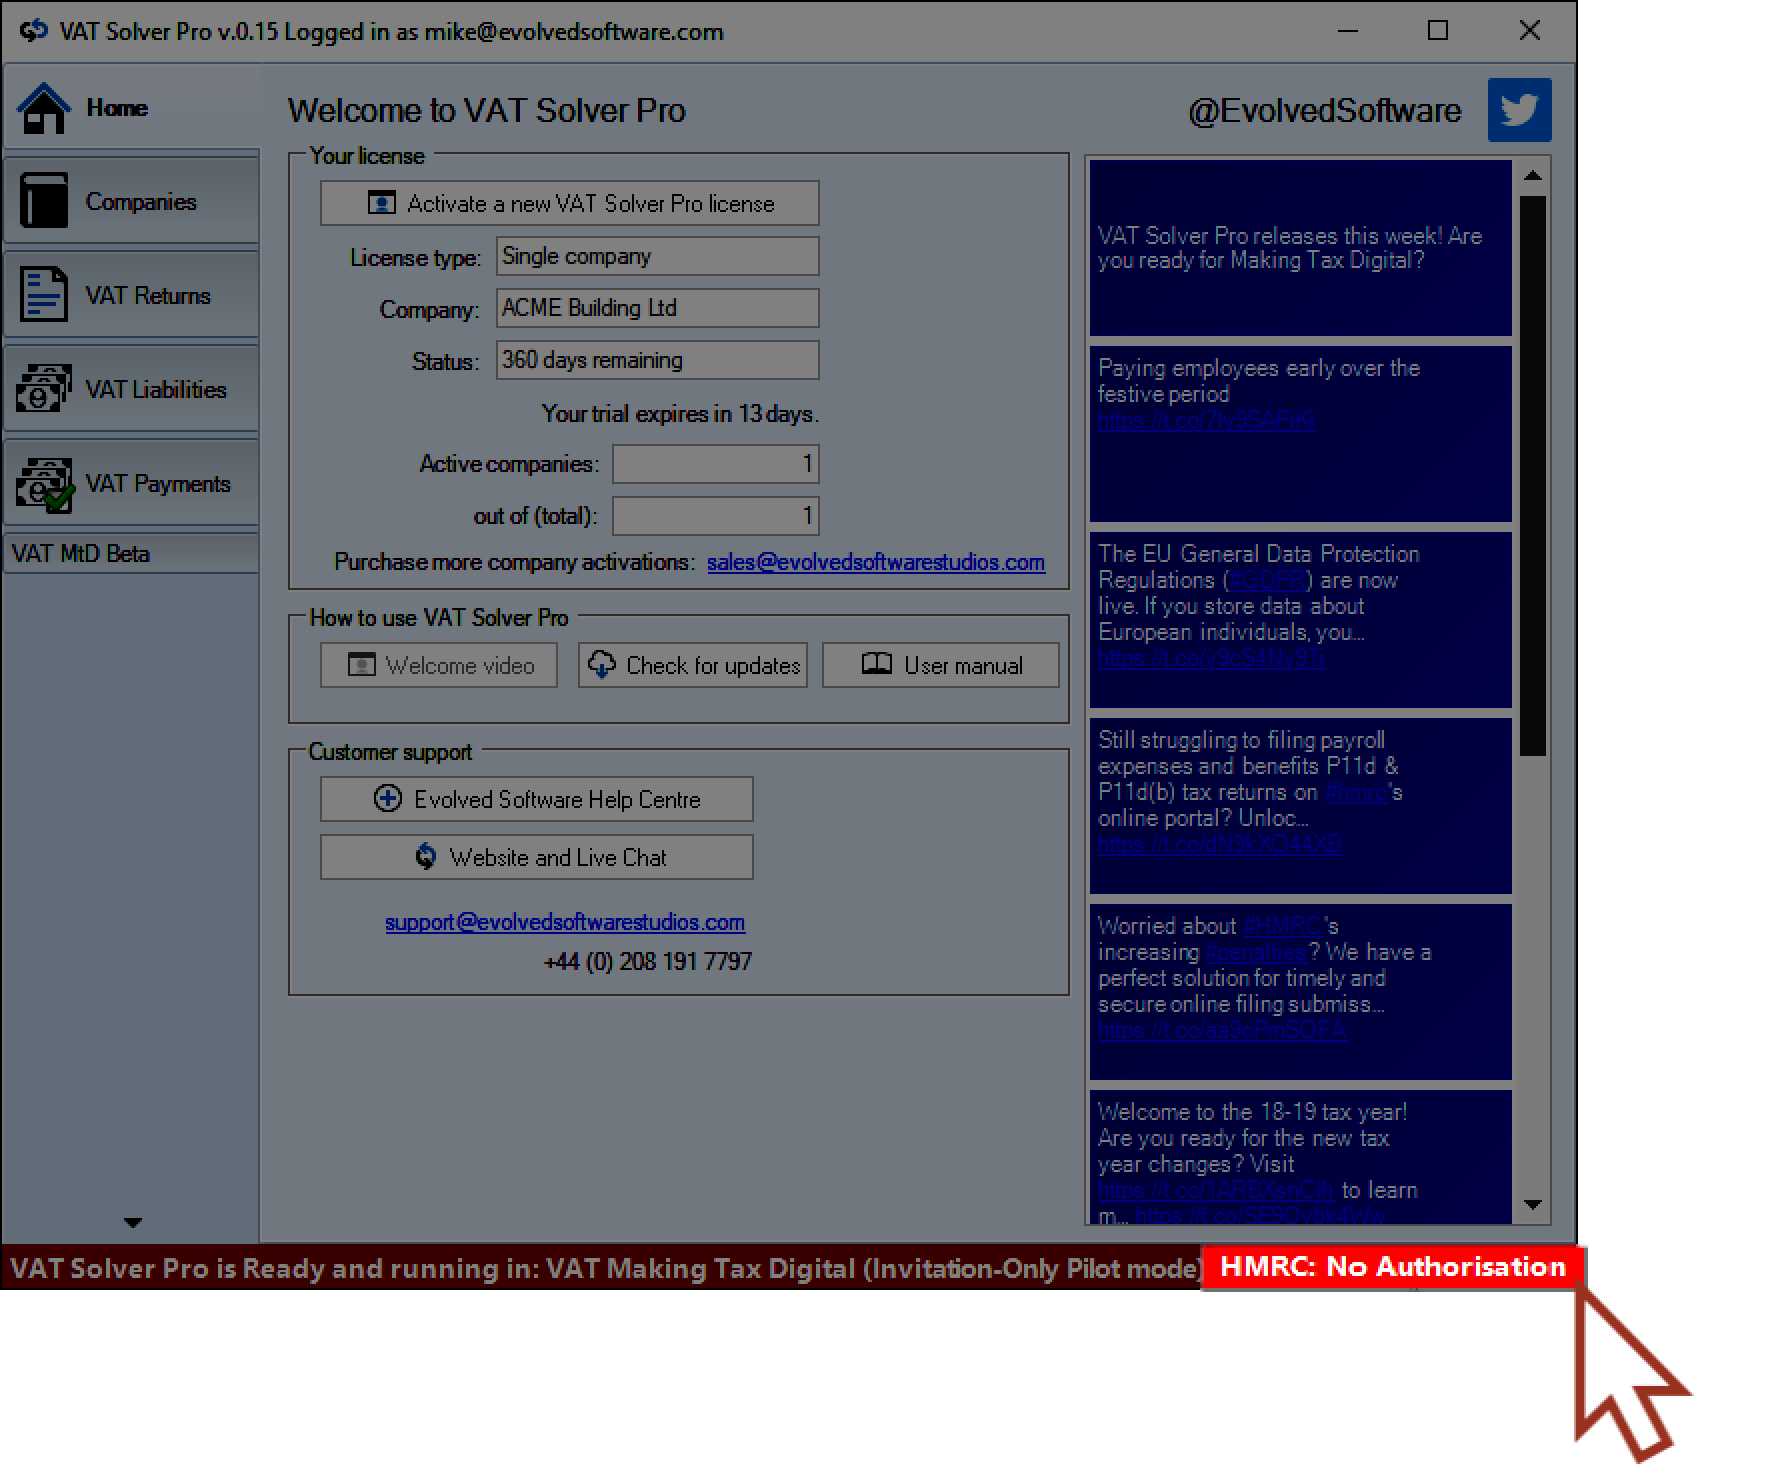Open the sales@evolvedsoftwarestudios.com email link
1768x1478 pixels.
click(x=876, y=562)
